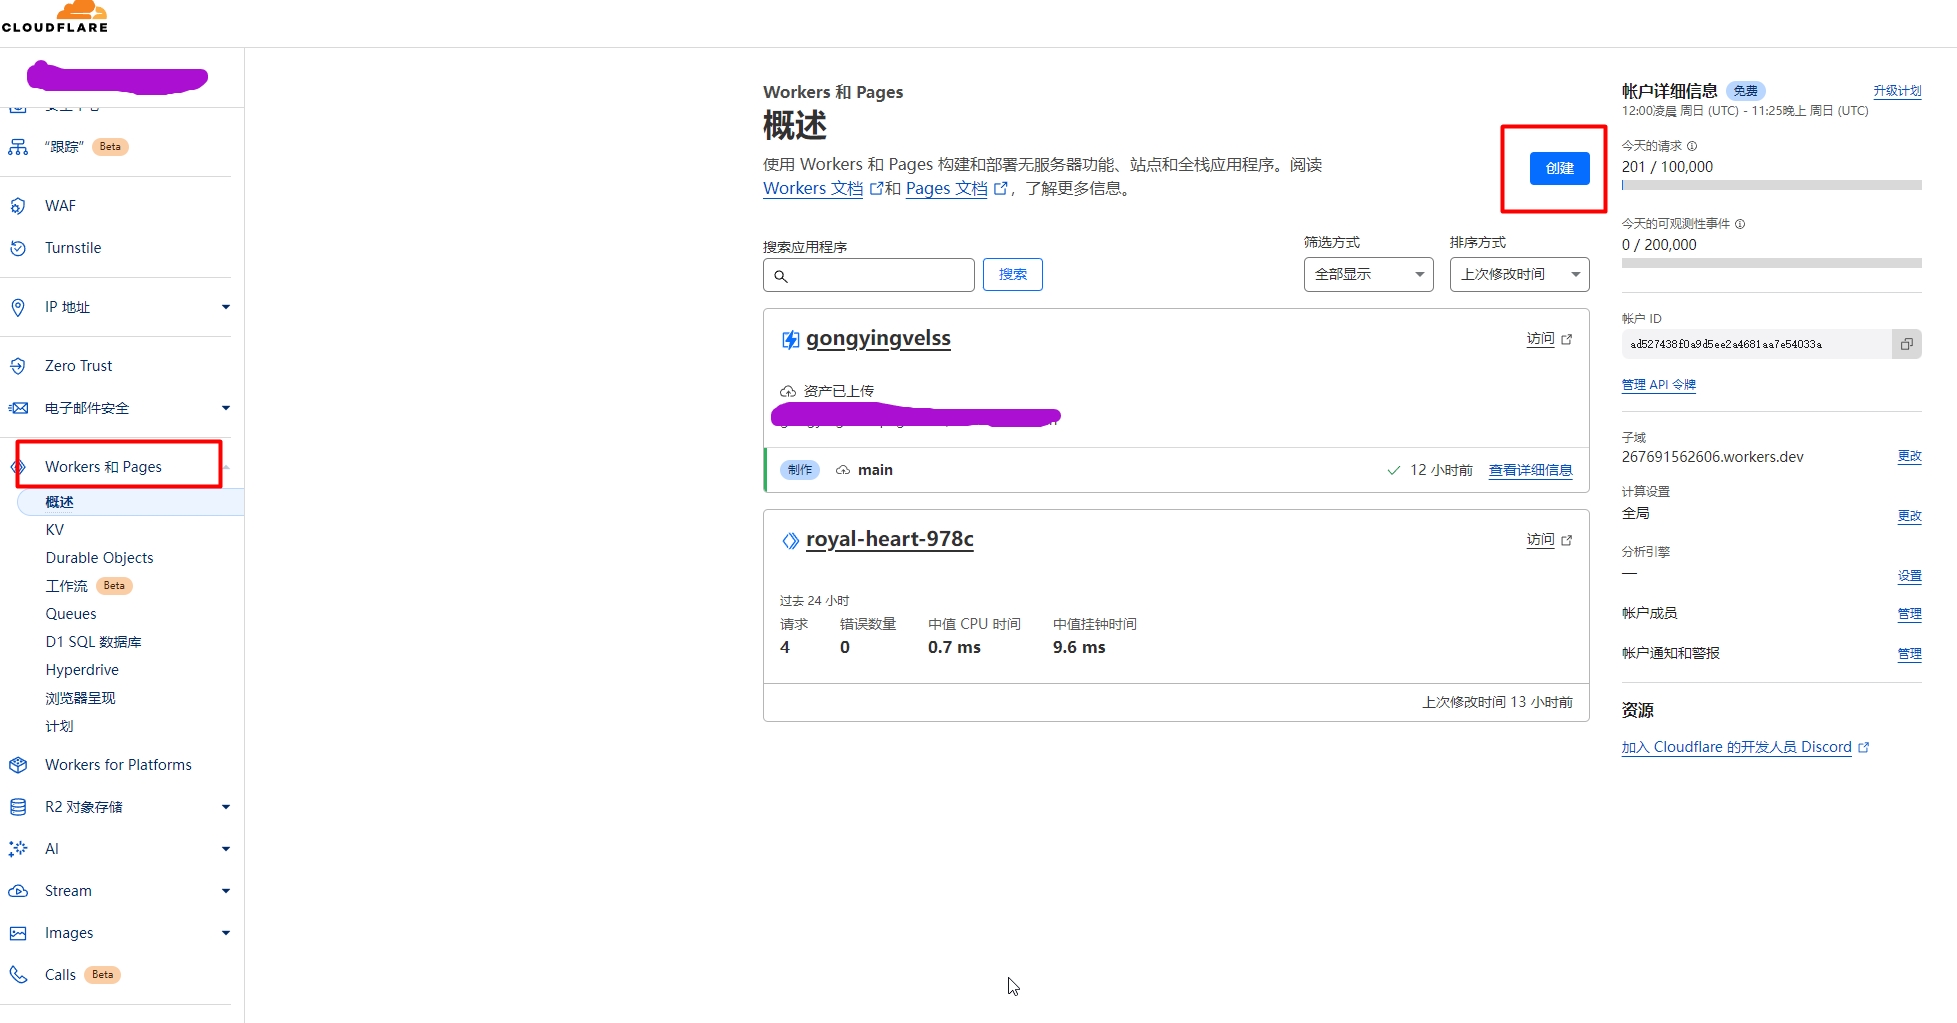Open D1 SQL 数据库 in the sidebar
This screenshot has width=1957, height=1023.
pyautogui.click(x=93, y=642)
